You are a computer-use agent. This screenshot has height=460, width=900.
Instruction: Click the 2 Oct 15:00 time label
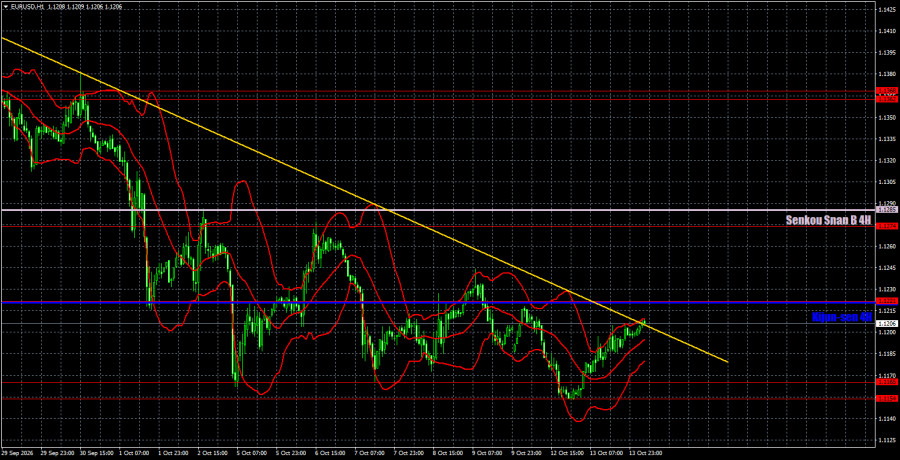pyautogui.click(x=214, y=453)
